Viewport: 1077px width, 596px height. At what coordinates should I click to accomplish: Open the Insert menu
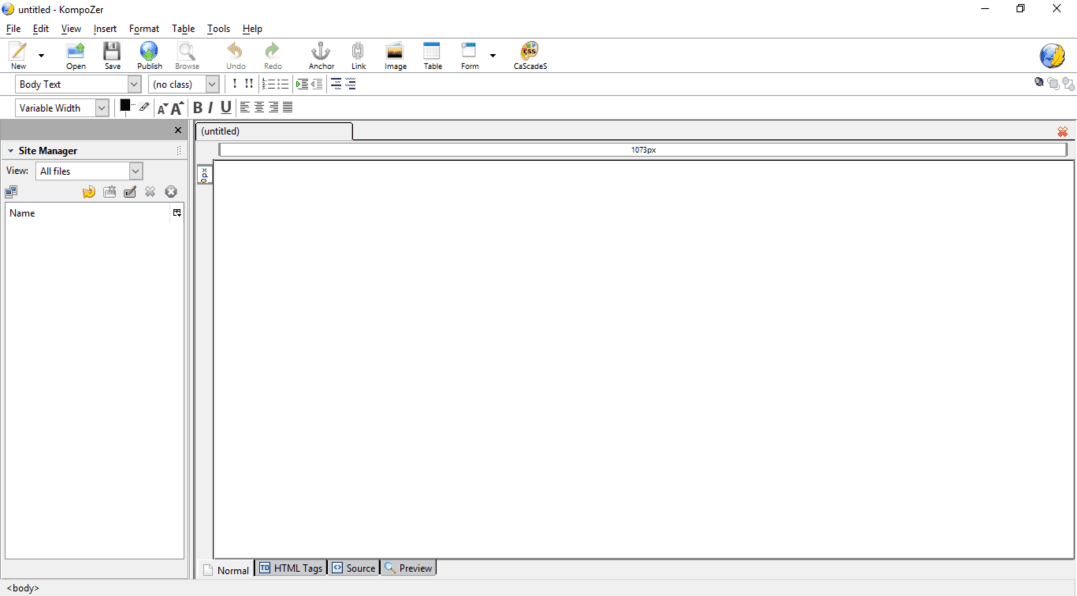coord(105,29)
